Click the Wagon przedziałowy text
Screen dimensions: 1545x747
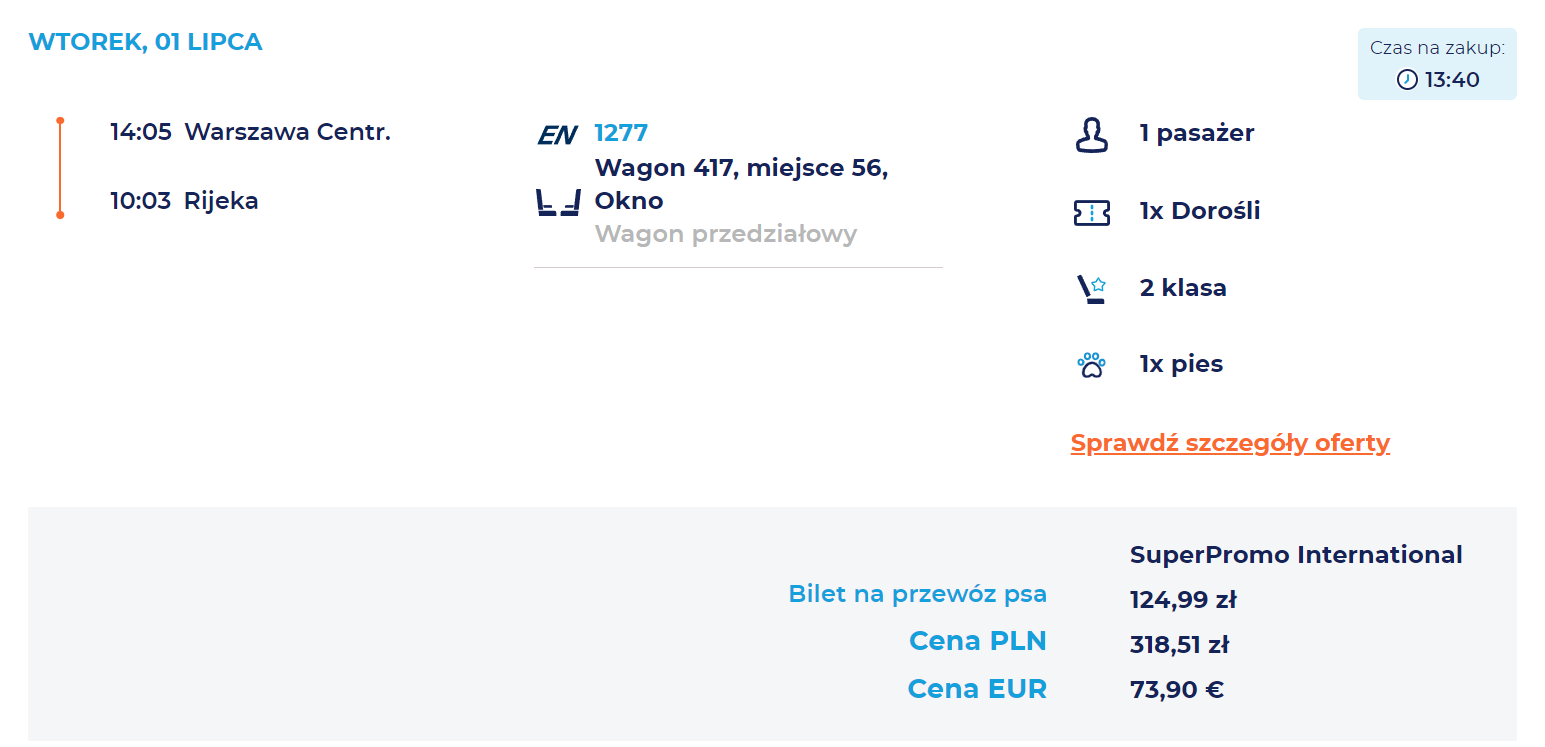(x=725, y=235)
